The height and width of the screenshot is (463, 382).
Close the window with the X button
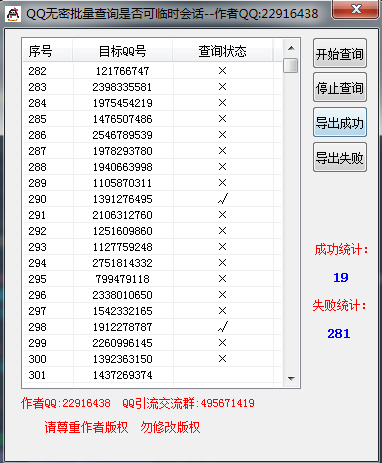point(356,9)
